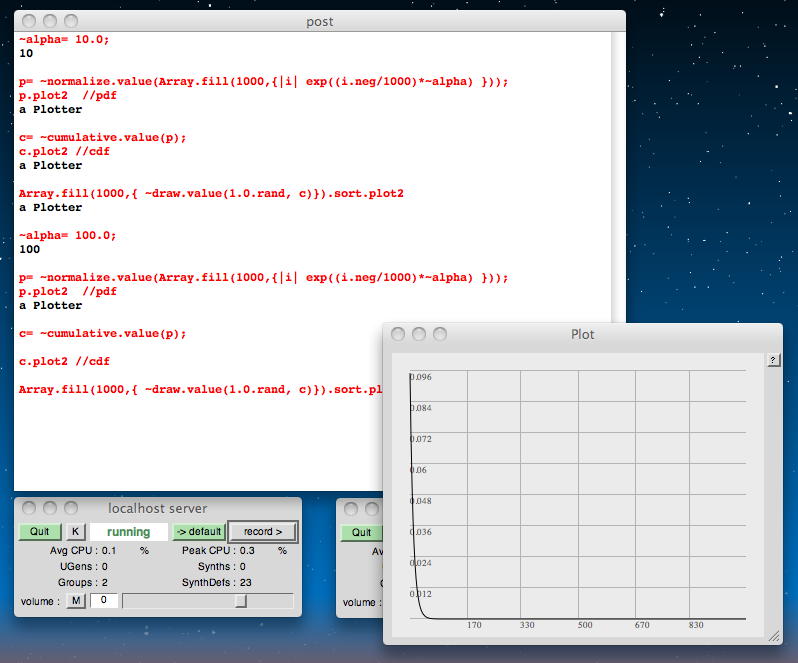The height and width of the screenshot is (663, 798).
Task: Click the zoom button of the post window
Action: (x=70, y=21)
